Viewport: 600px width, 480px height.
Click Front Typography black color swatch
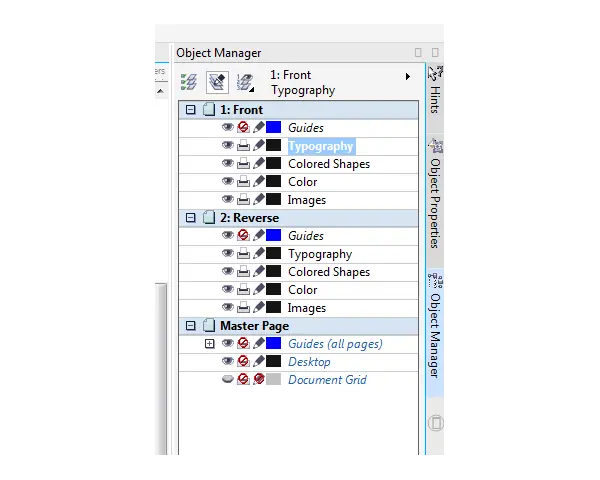click(x=274, y=145)
